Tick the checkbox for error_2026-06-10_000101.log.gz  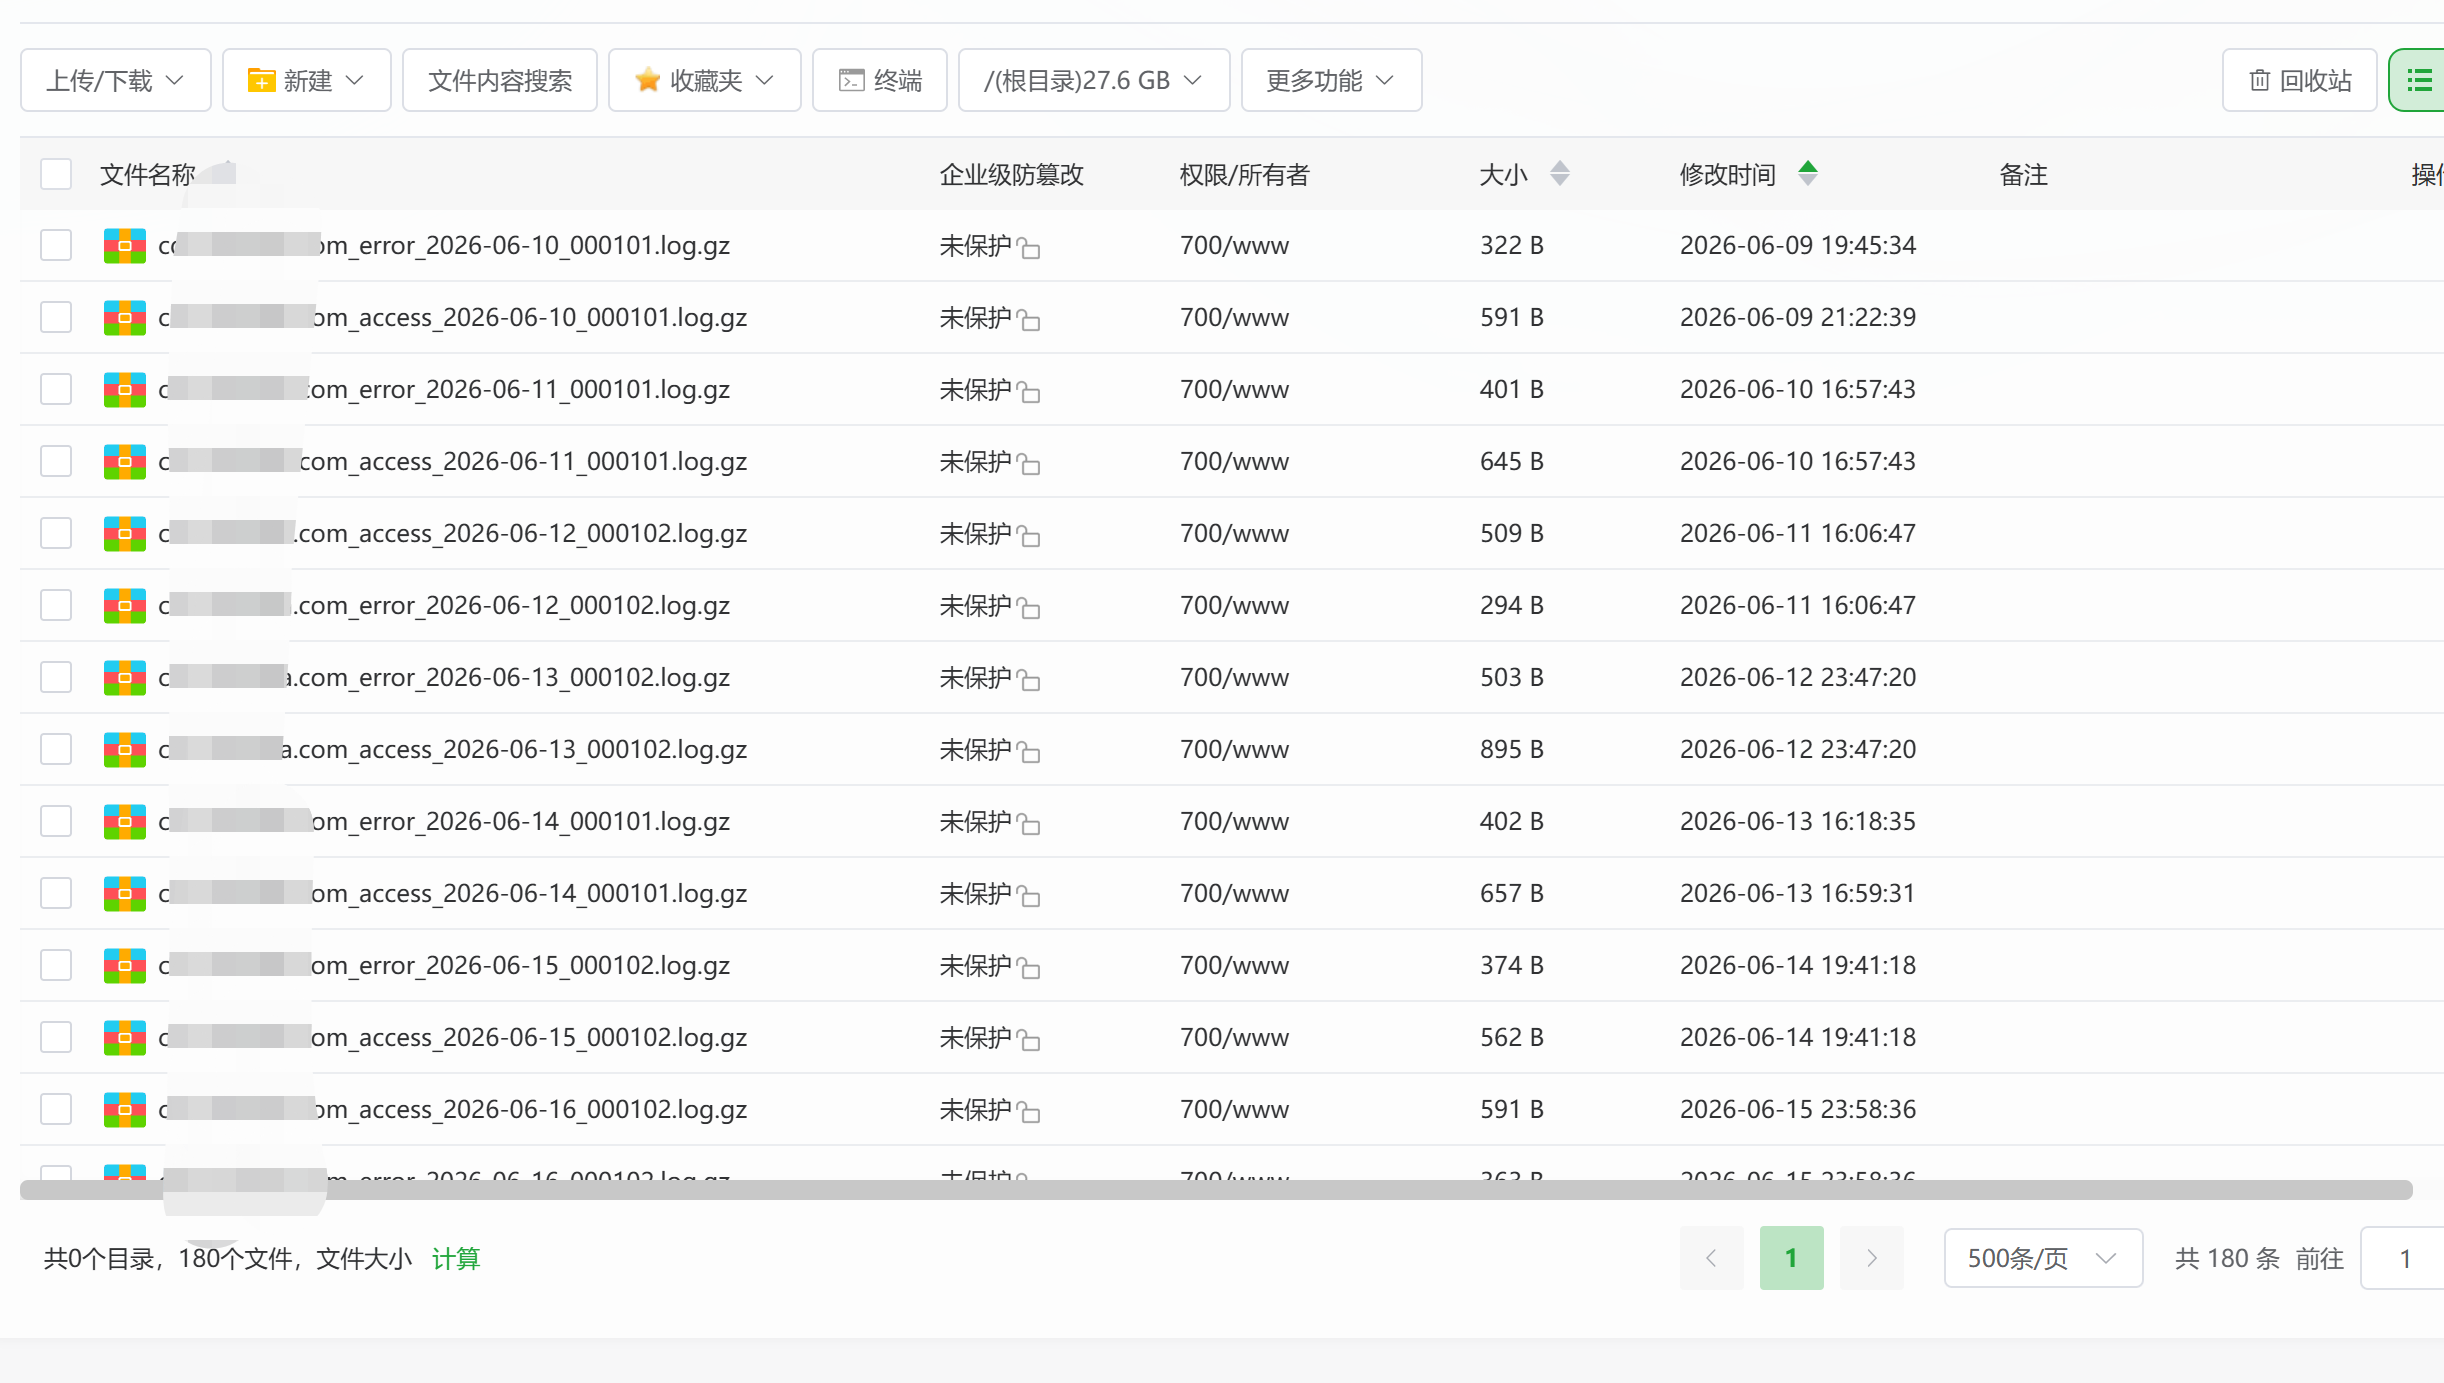coord(56,245)
